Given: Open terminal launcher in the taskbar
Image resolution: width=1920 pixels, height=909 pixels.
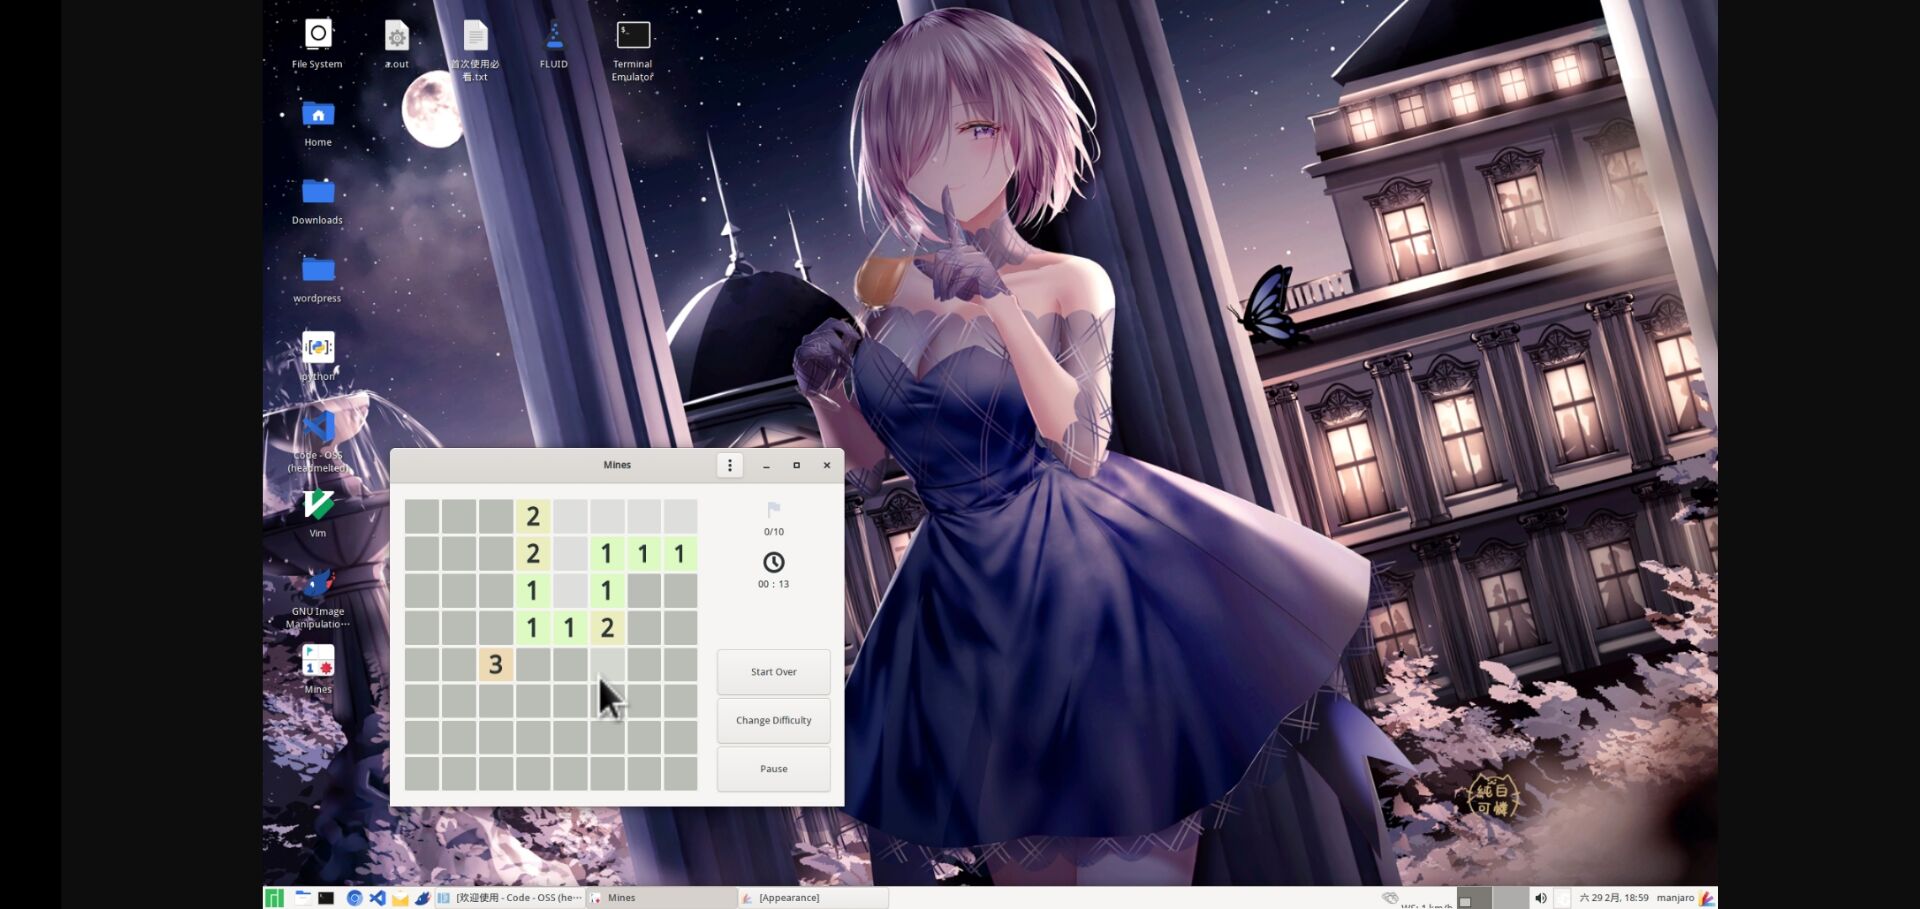Looking at the screenshot, I should 326,898.
